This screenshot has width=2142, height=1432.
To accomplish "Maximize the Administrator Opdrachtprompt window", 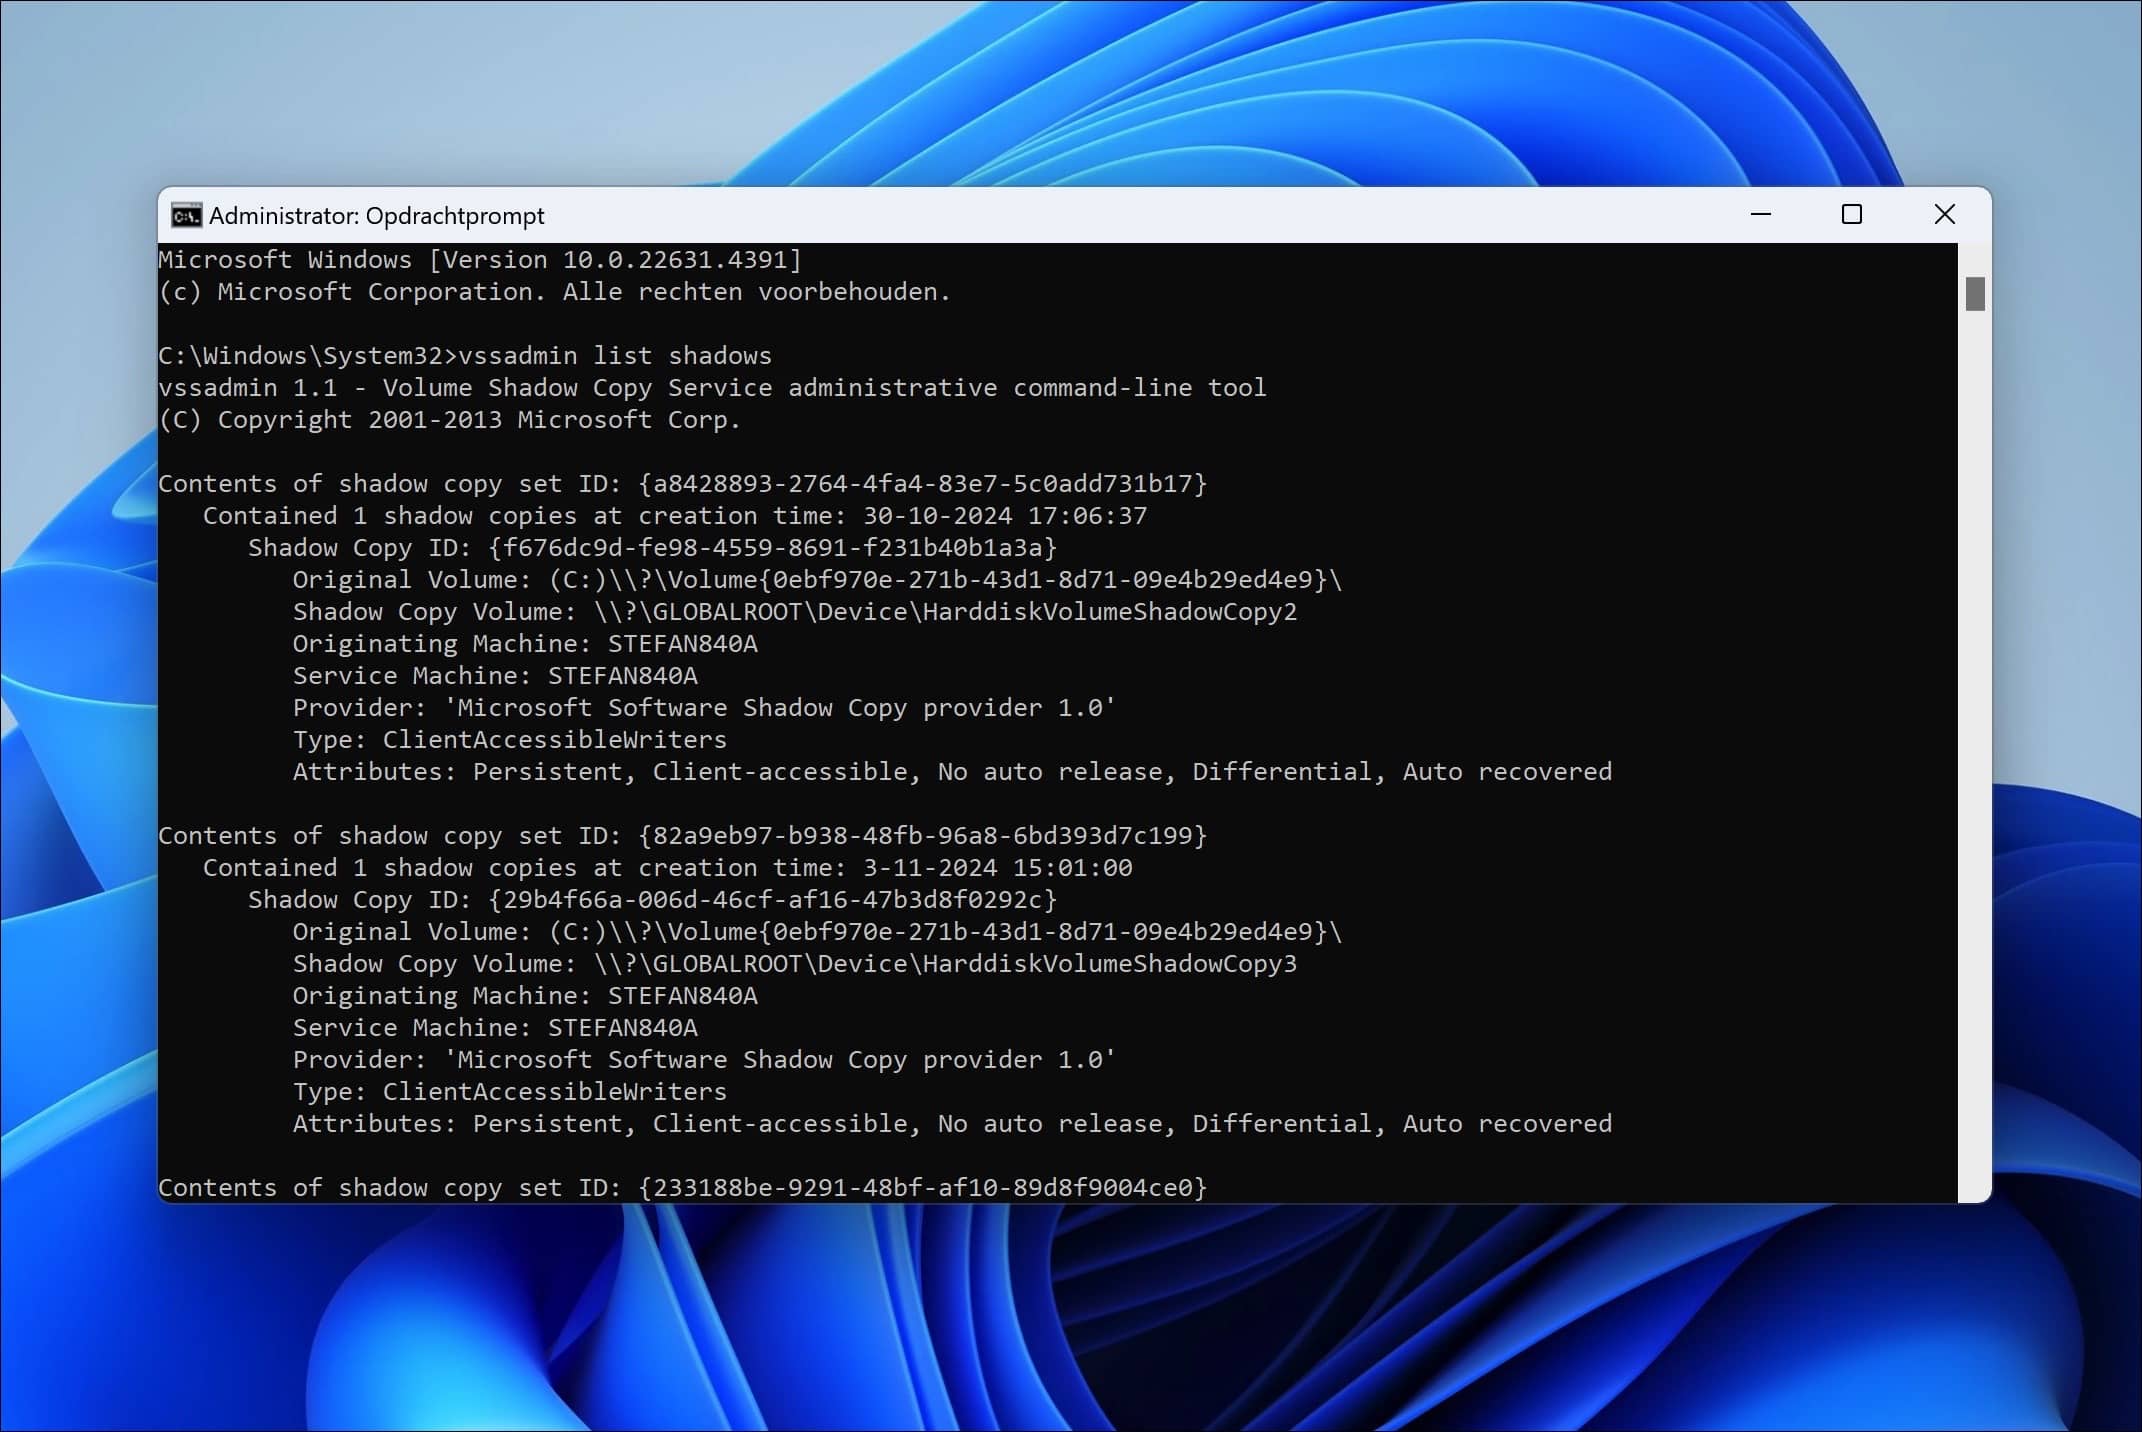I will click(1852, 215).
